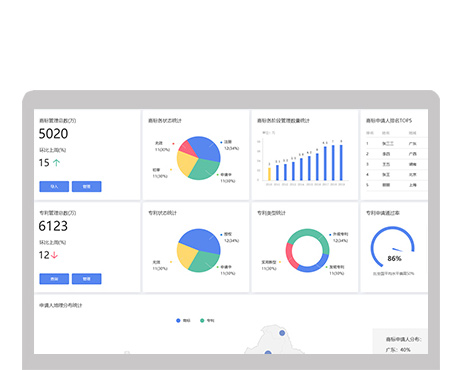Click the green slice of the bottom pie chart
This screenshot has height=370, width=460.
click(204, 261)
